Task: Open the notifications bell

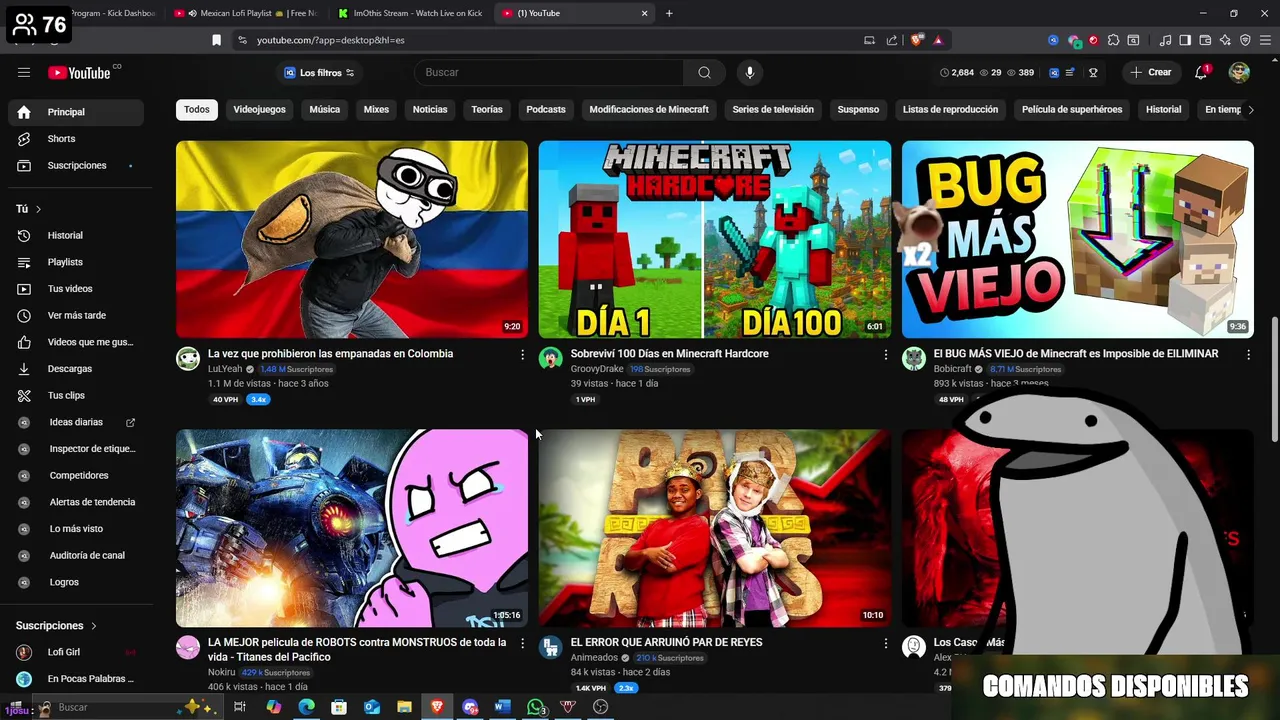Action: pos(1202,72)
